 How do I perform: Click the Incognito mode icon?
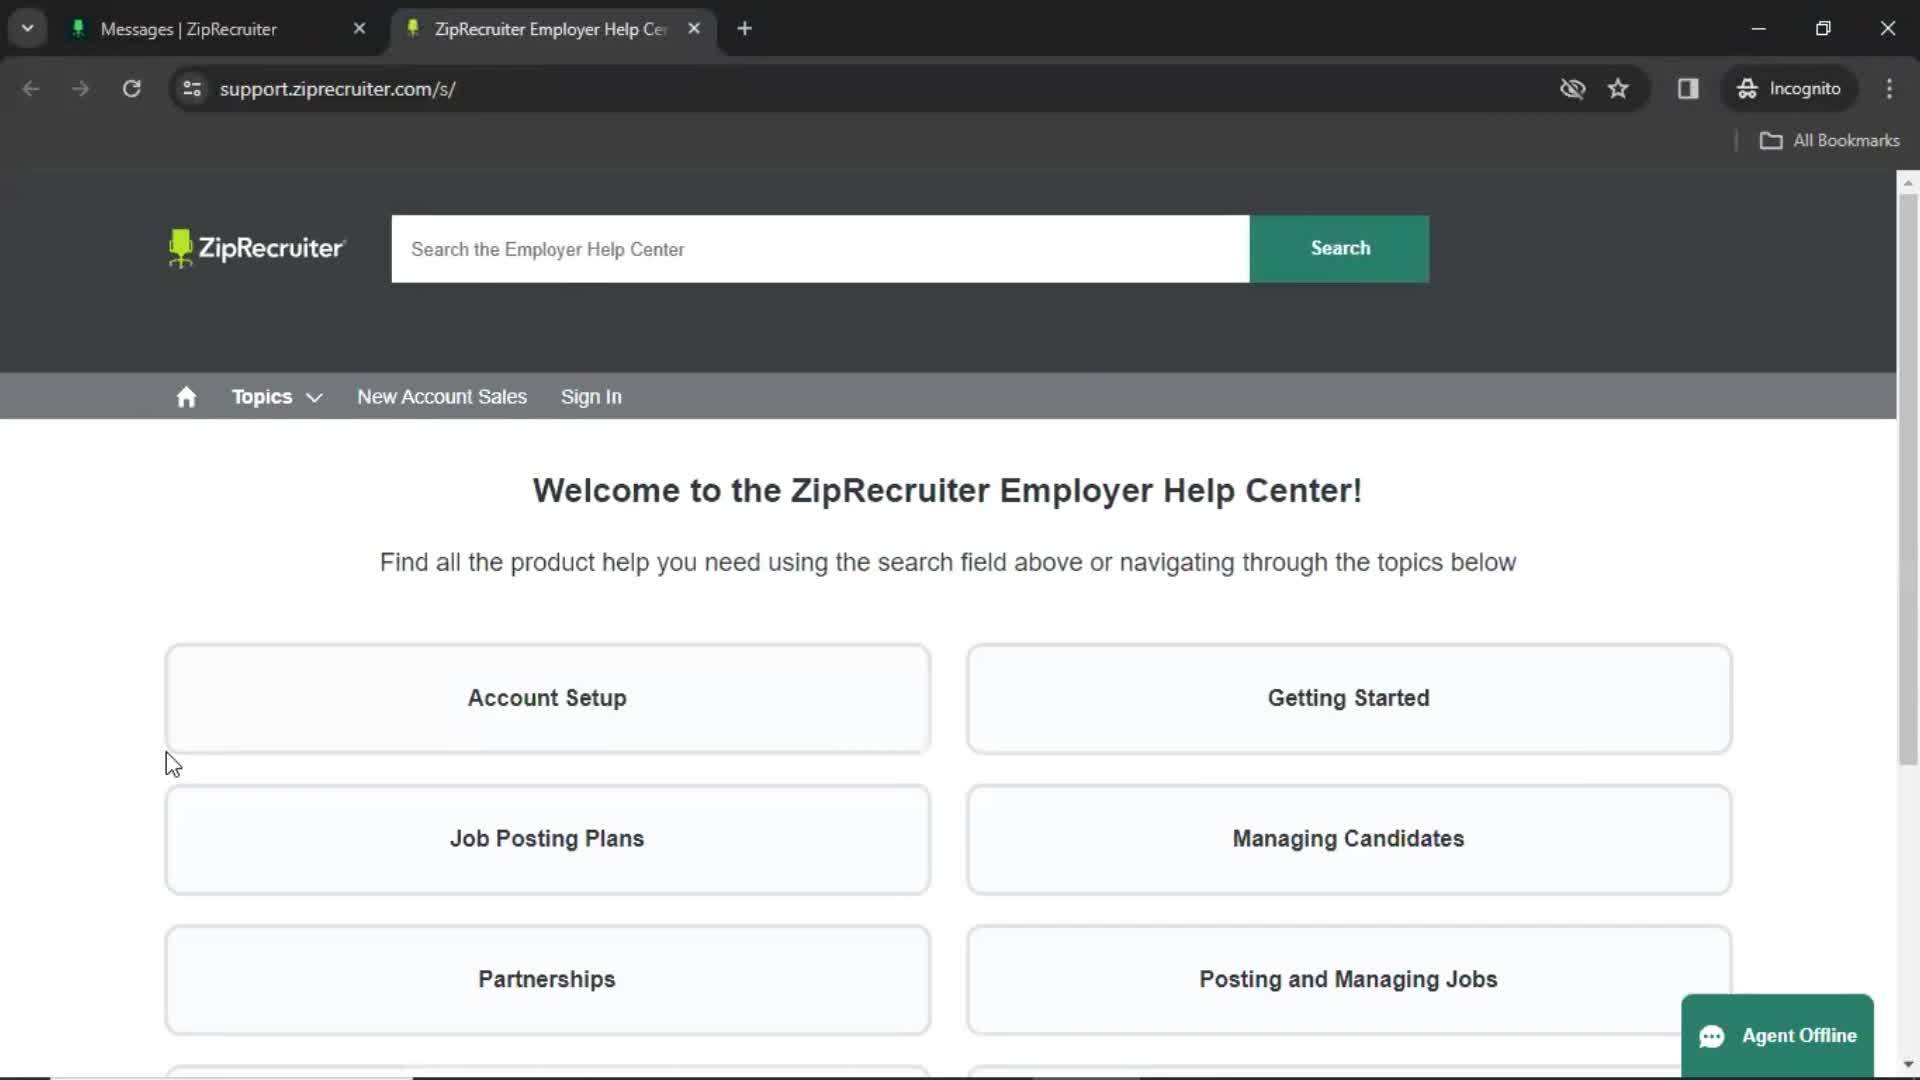pos(1747,88)
